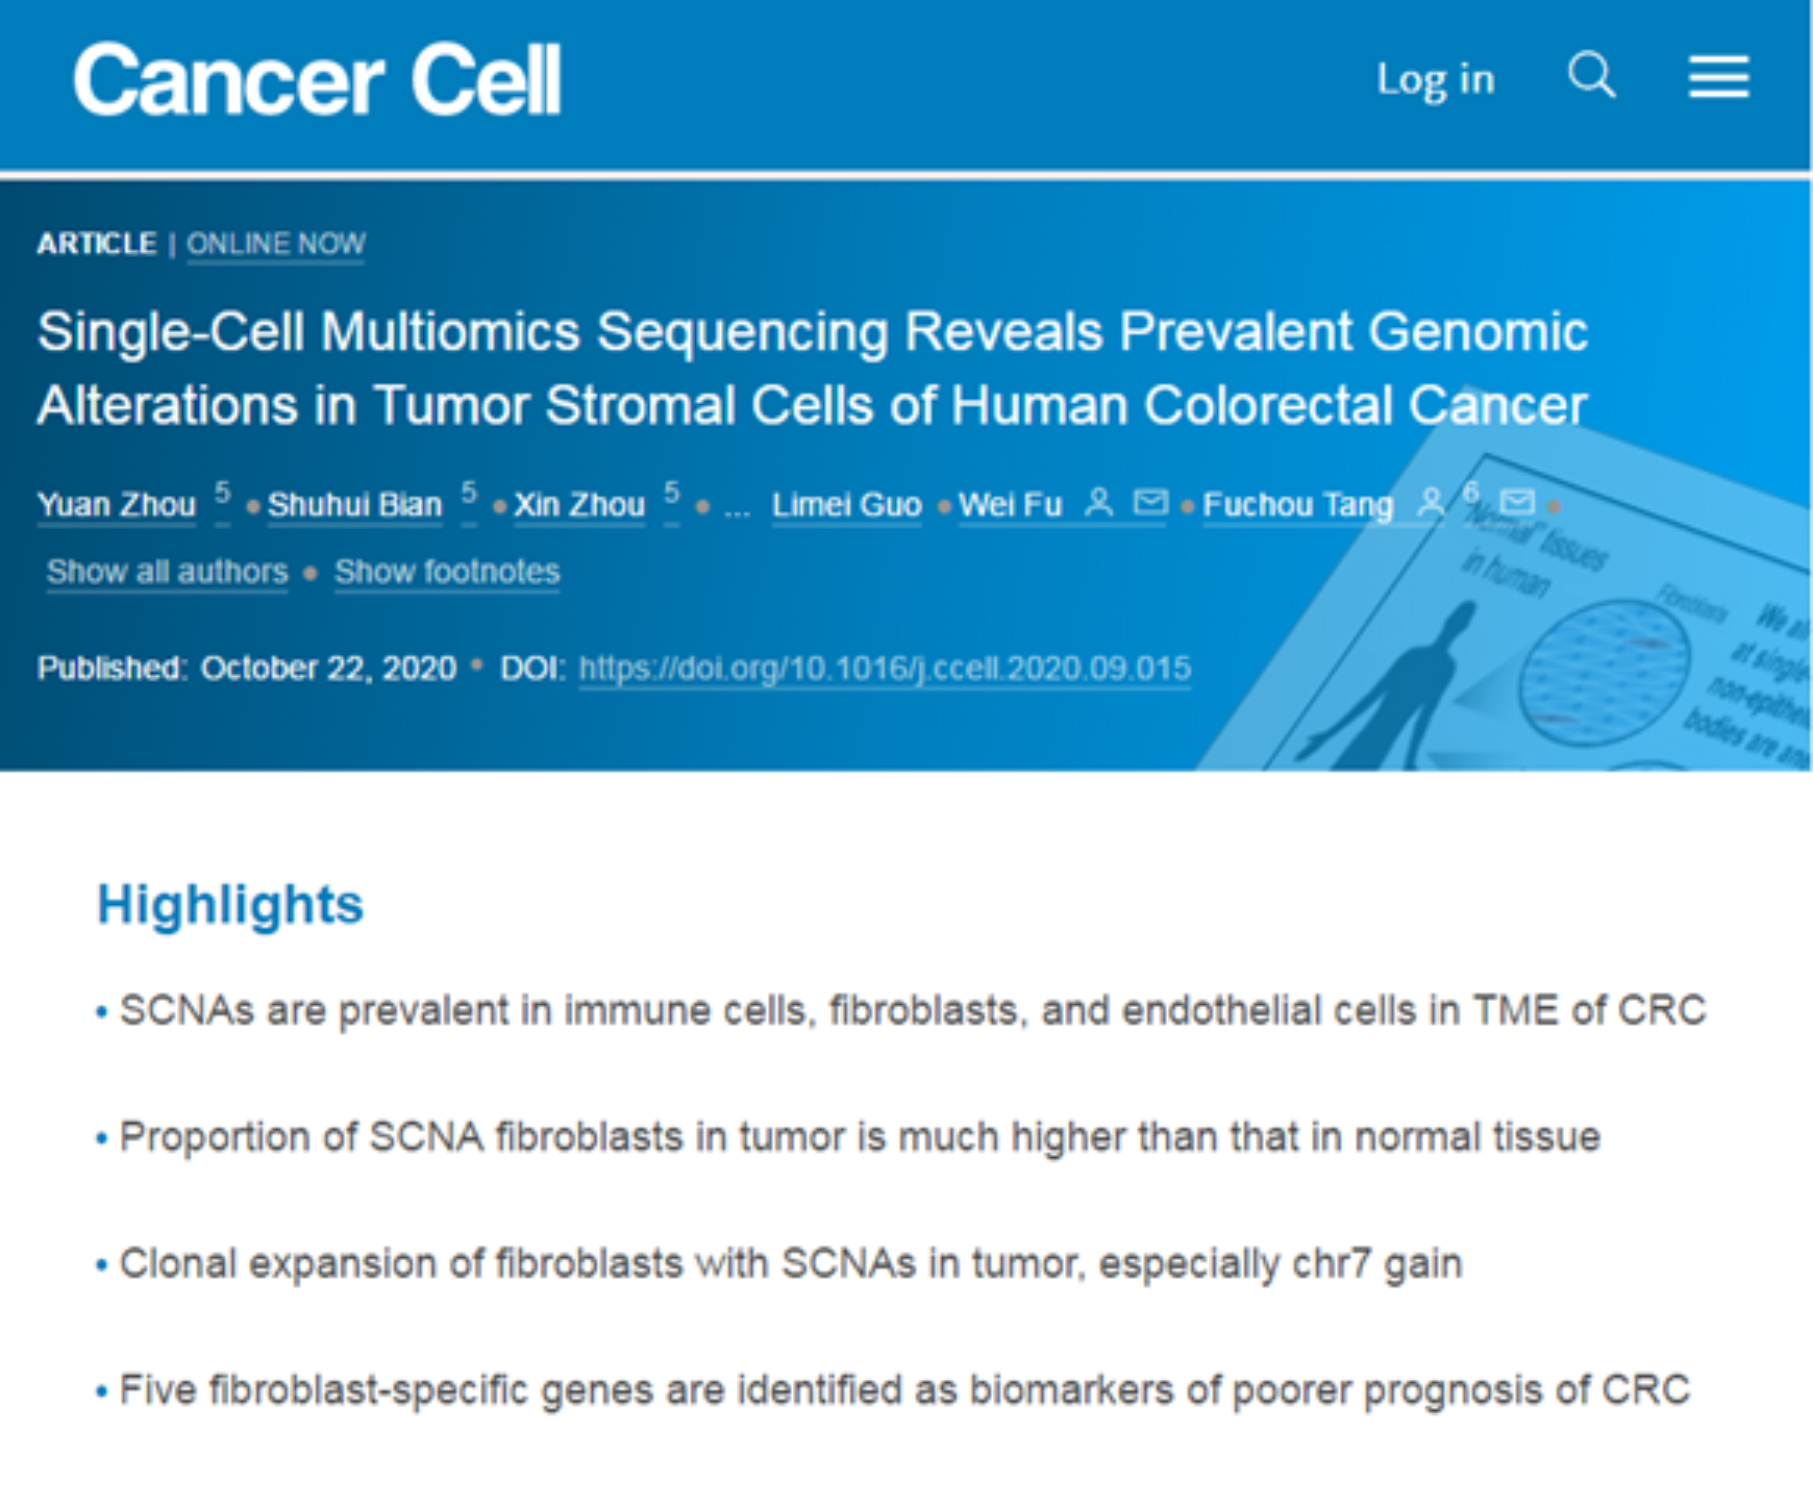
Task: Open the search magnifier icon
Action: point(1590,76)
